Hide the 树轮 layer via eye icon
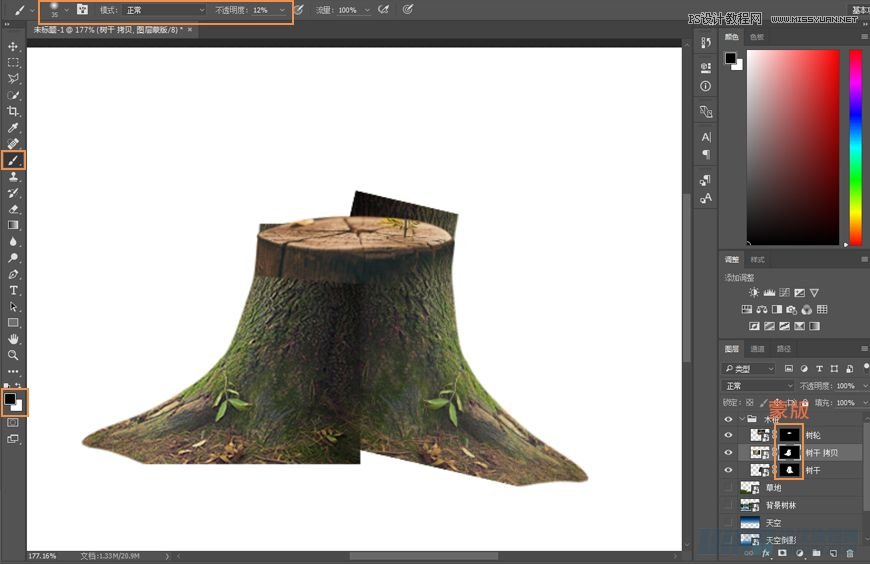The width and height of the screenshot is (870, 565). [x=728, y=435]
